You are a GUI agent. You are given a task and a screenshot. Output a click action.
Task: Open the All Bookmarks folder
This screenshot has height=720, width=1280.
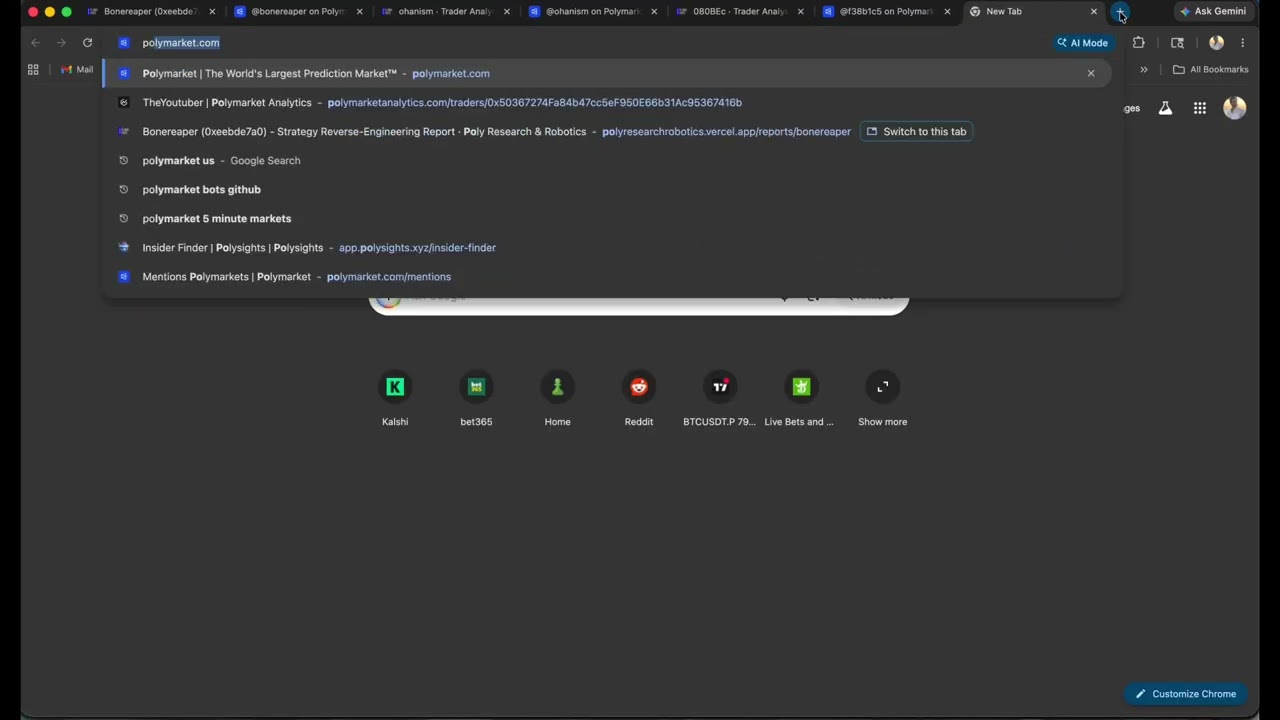coord(1210,69)
